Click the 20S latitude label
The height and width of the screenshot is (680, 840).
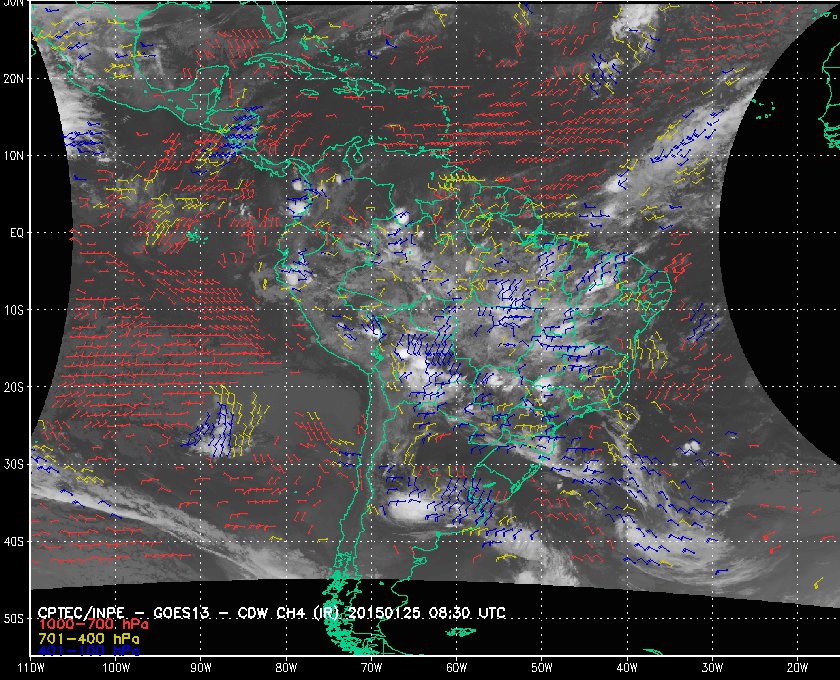(x=14, y=387)
